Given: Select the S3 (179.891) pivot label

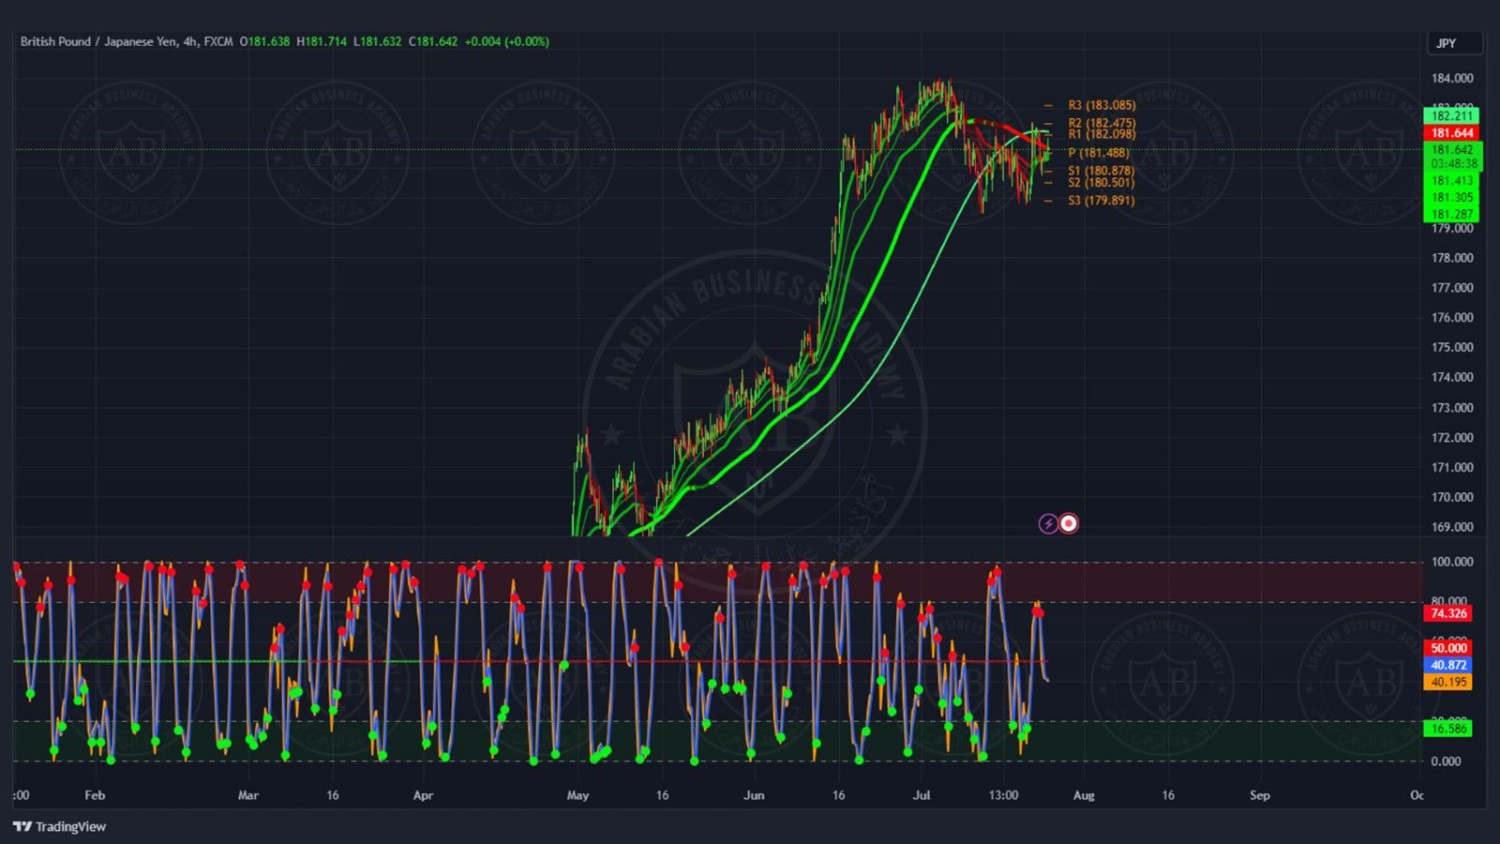Looking at the screenshot, I should click(x=1101, y=201).
